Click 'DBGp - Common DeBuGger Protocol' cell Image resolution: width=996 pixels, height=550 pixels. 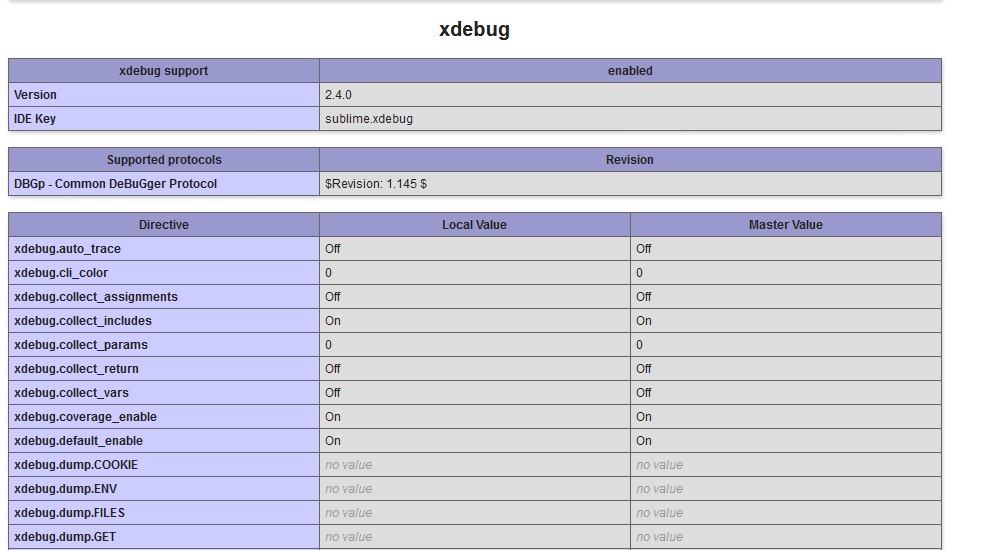click(x=115, y=184)
